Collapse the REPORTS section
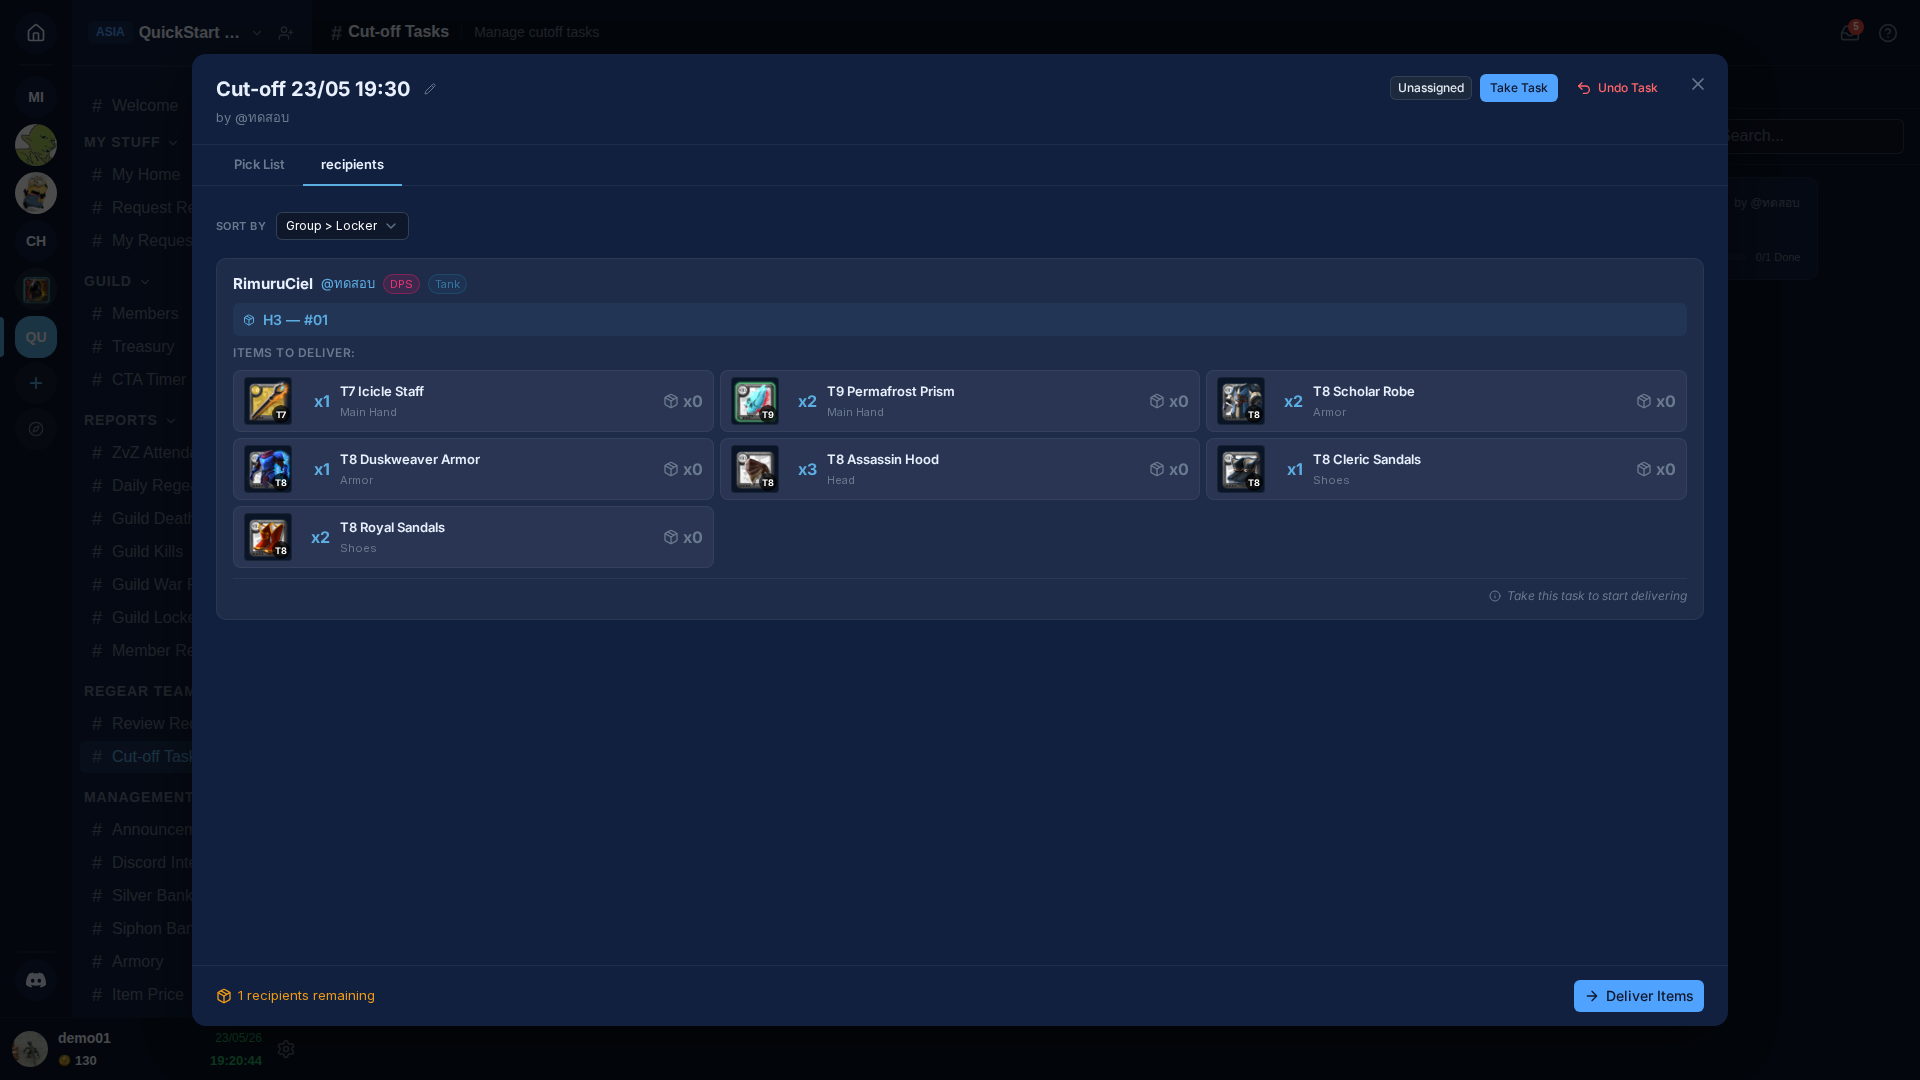 click(x=130, y=420)
